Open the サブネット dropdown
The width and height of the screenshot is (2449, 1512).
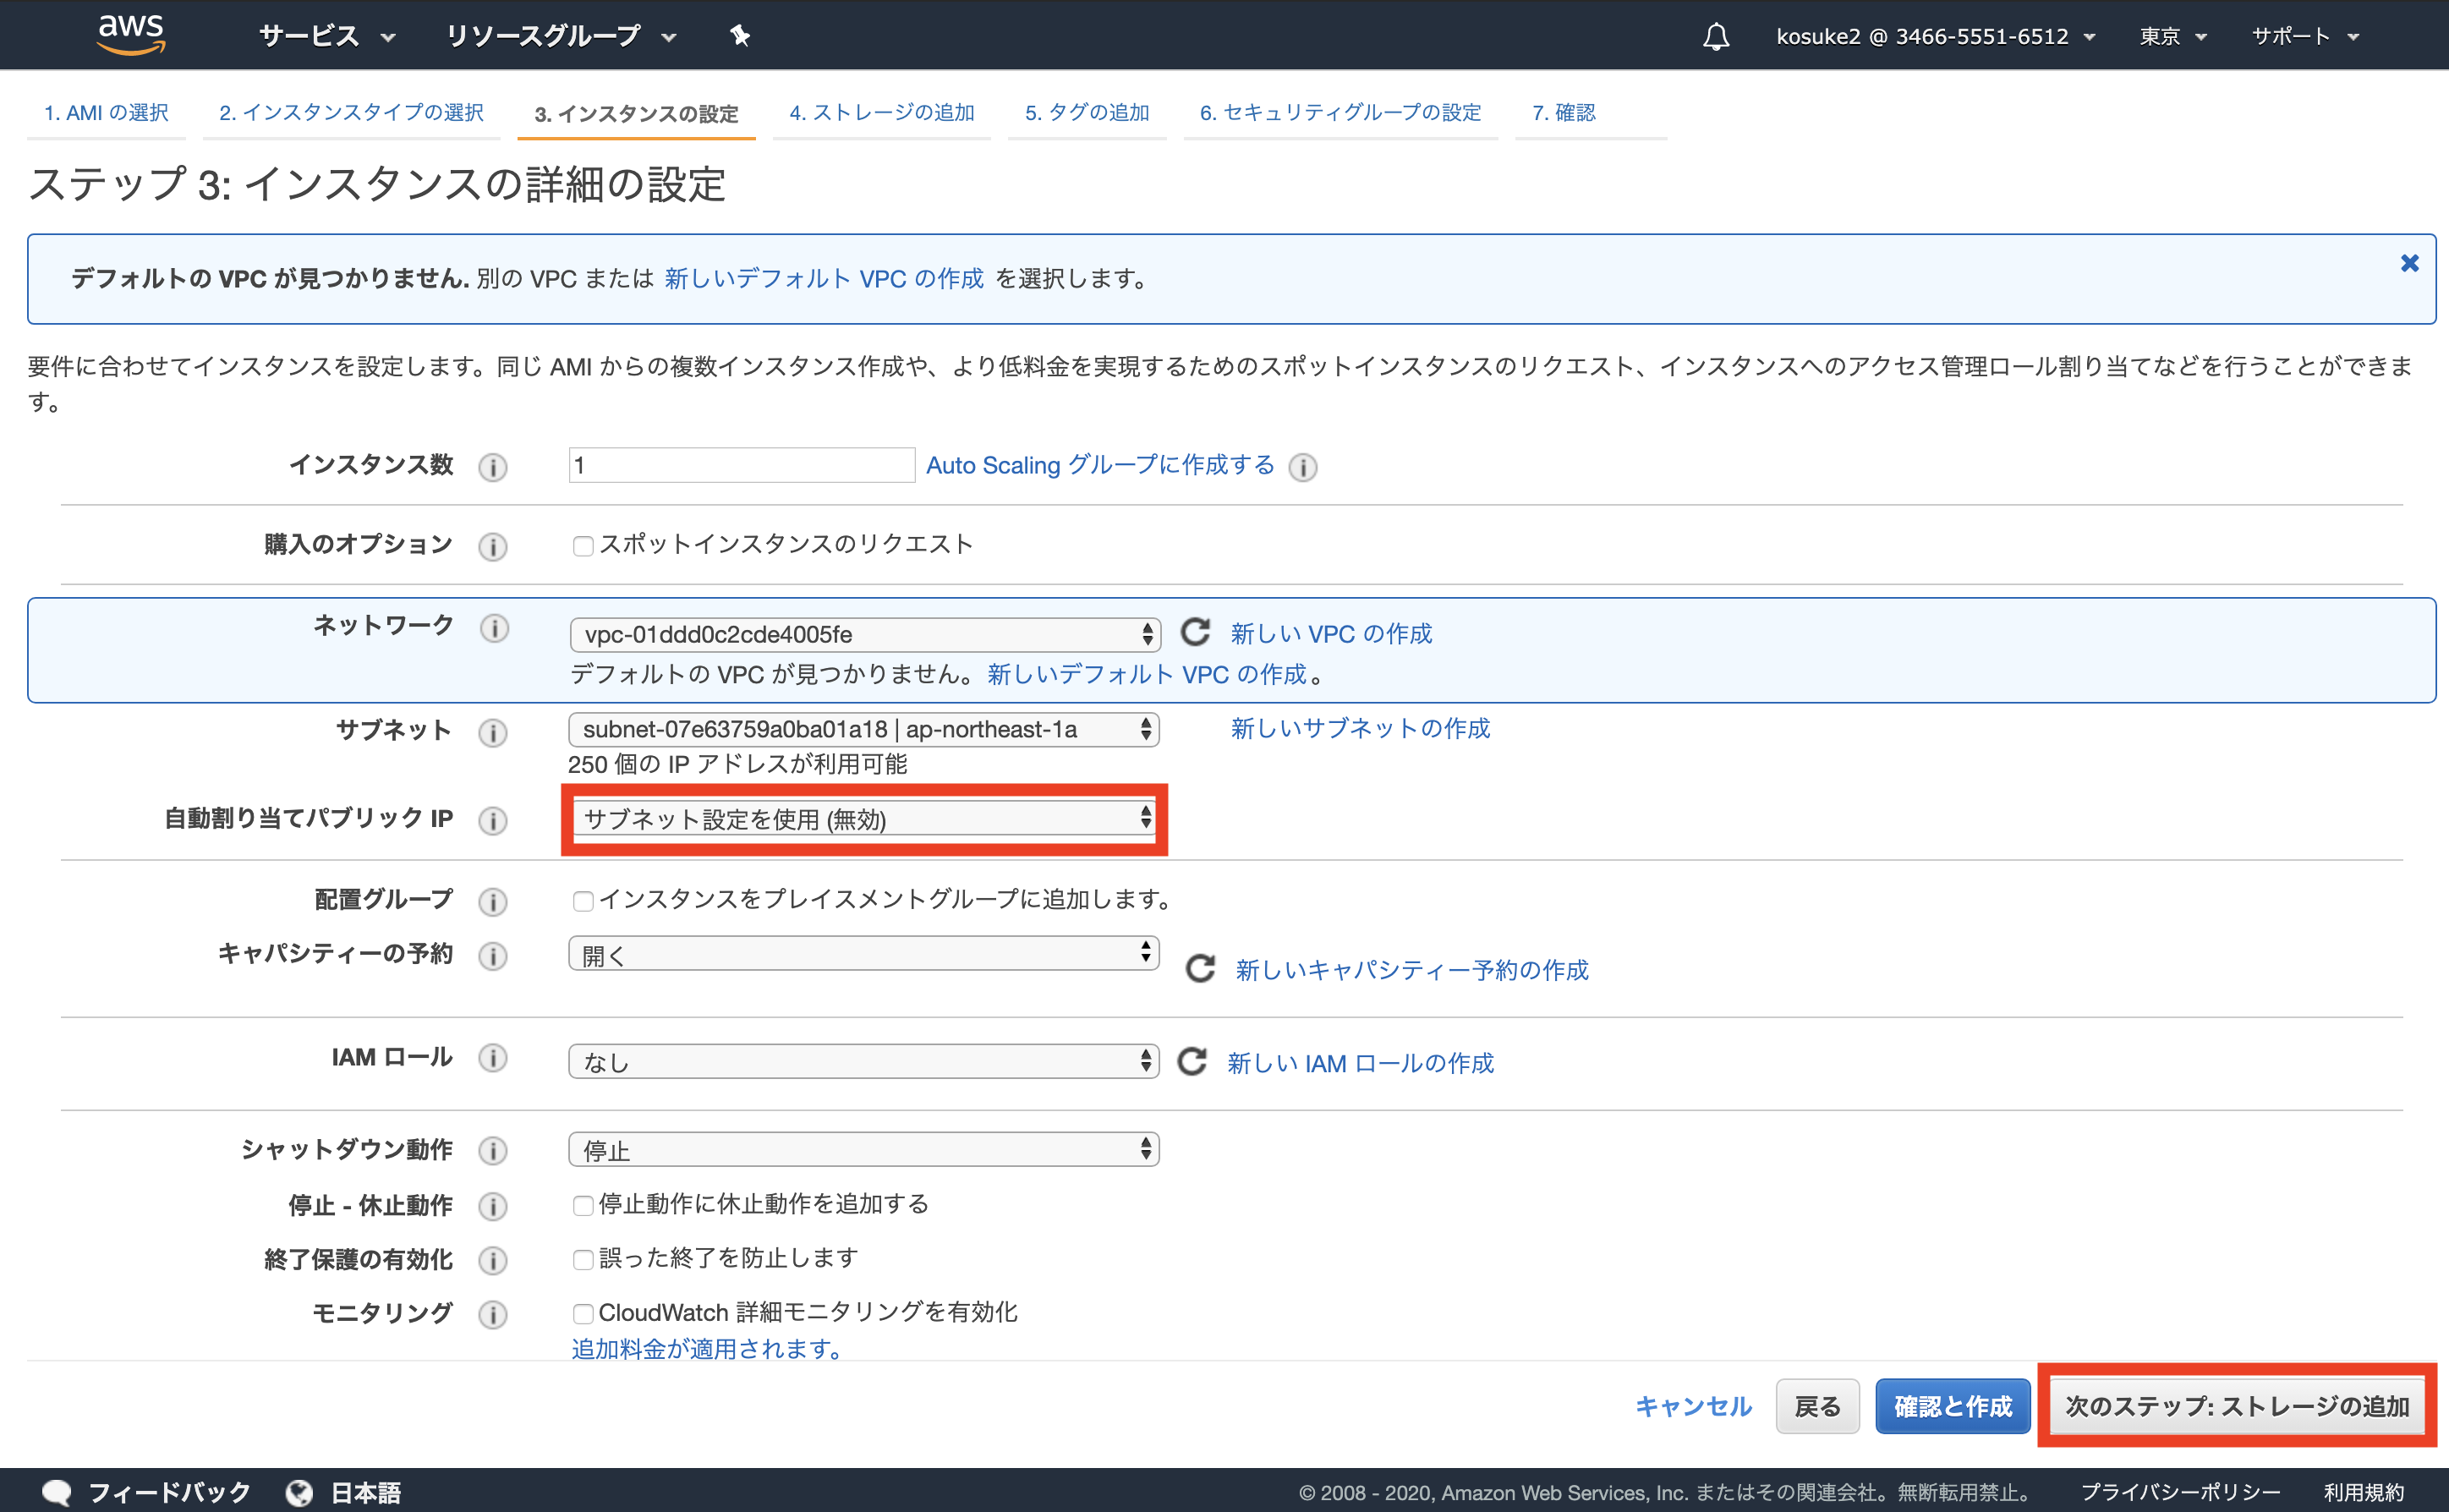(x=864, y=729)
